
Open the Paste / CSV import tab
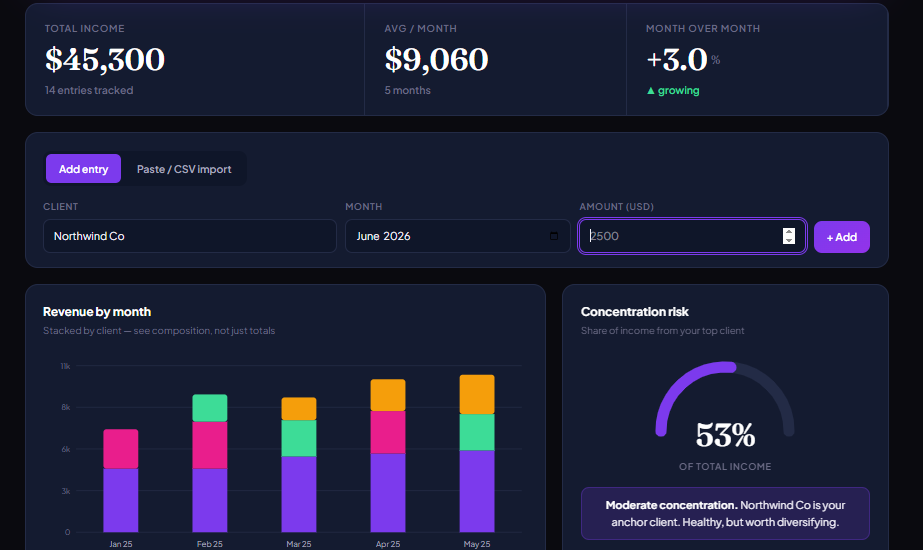click(x=184, y=169)
